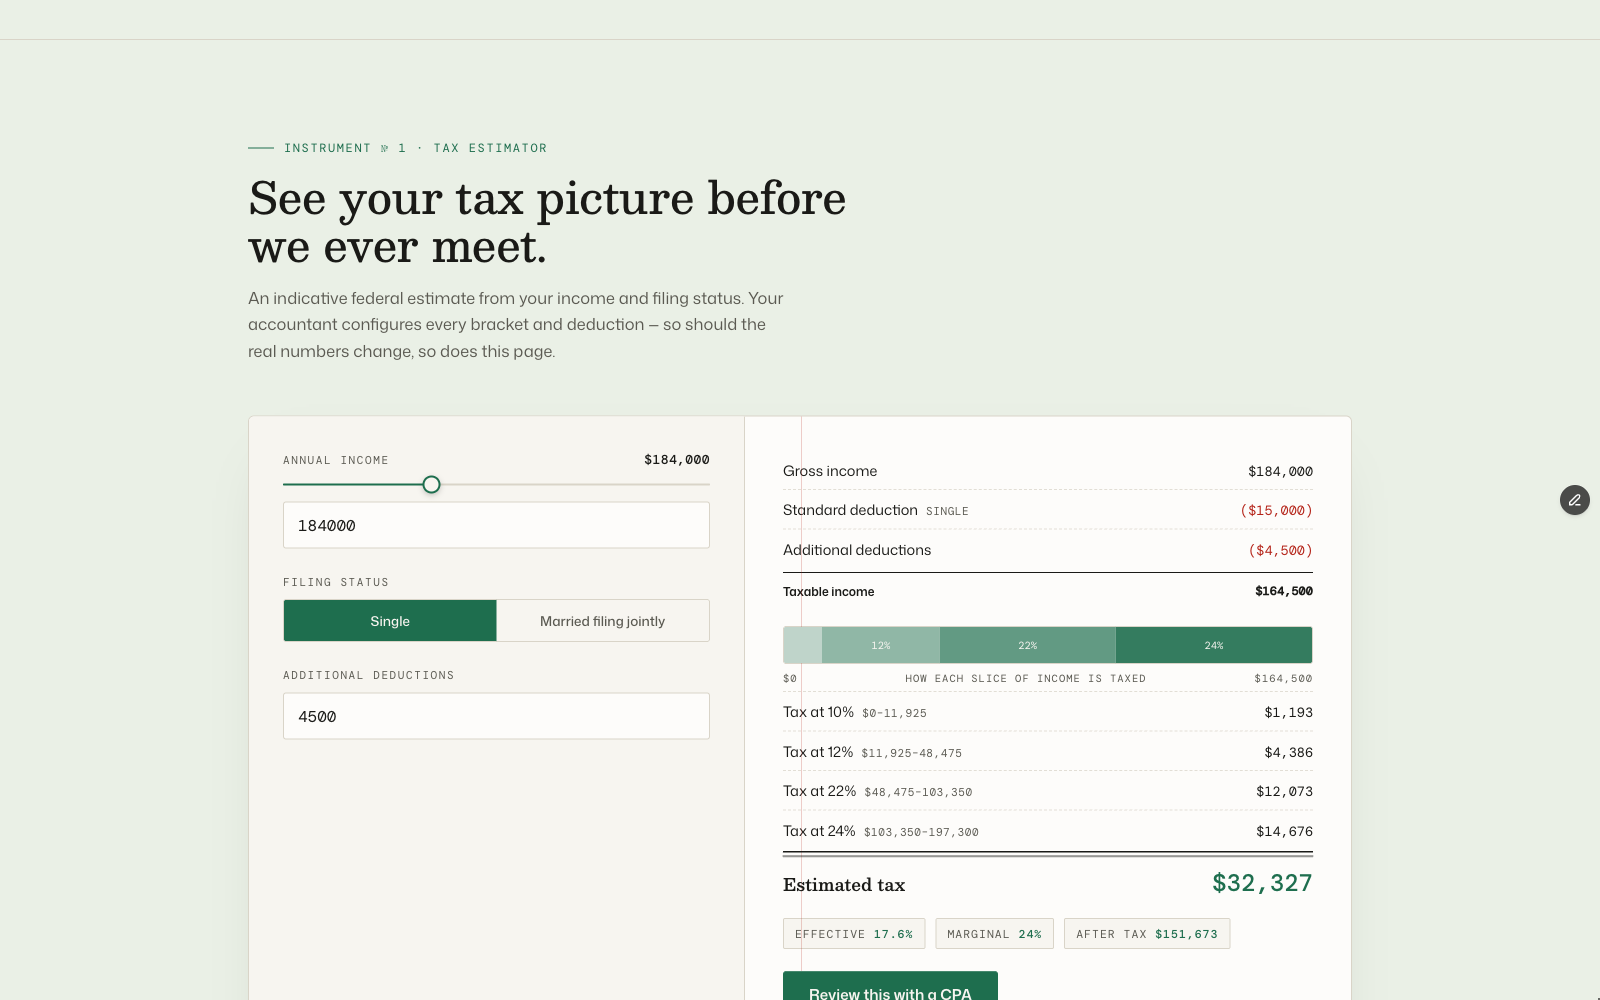This screenshot has width=1600, height=1000.
Task: Click the Effective 17.6% chip
Action: pyautogui.click(x=854, y=934)
